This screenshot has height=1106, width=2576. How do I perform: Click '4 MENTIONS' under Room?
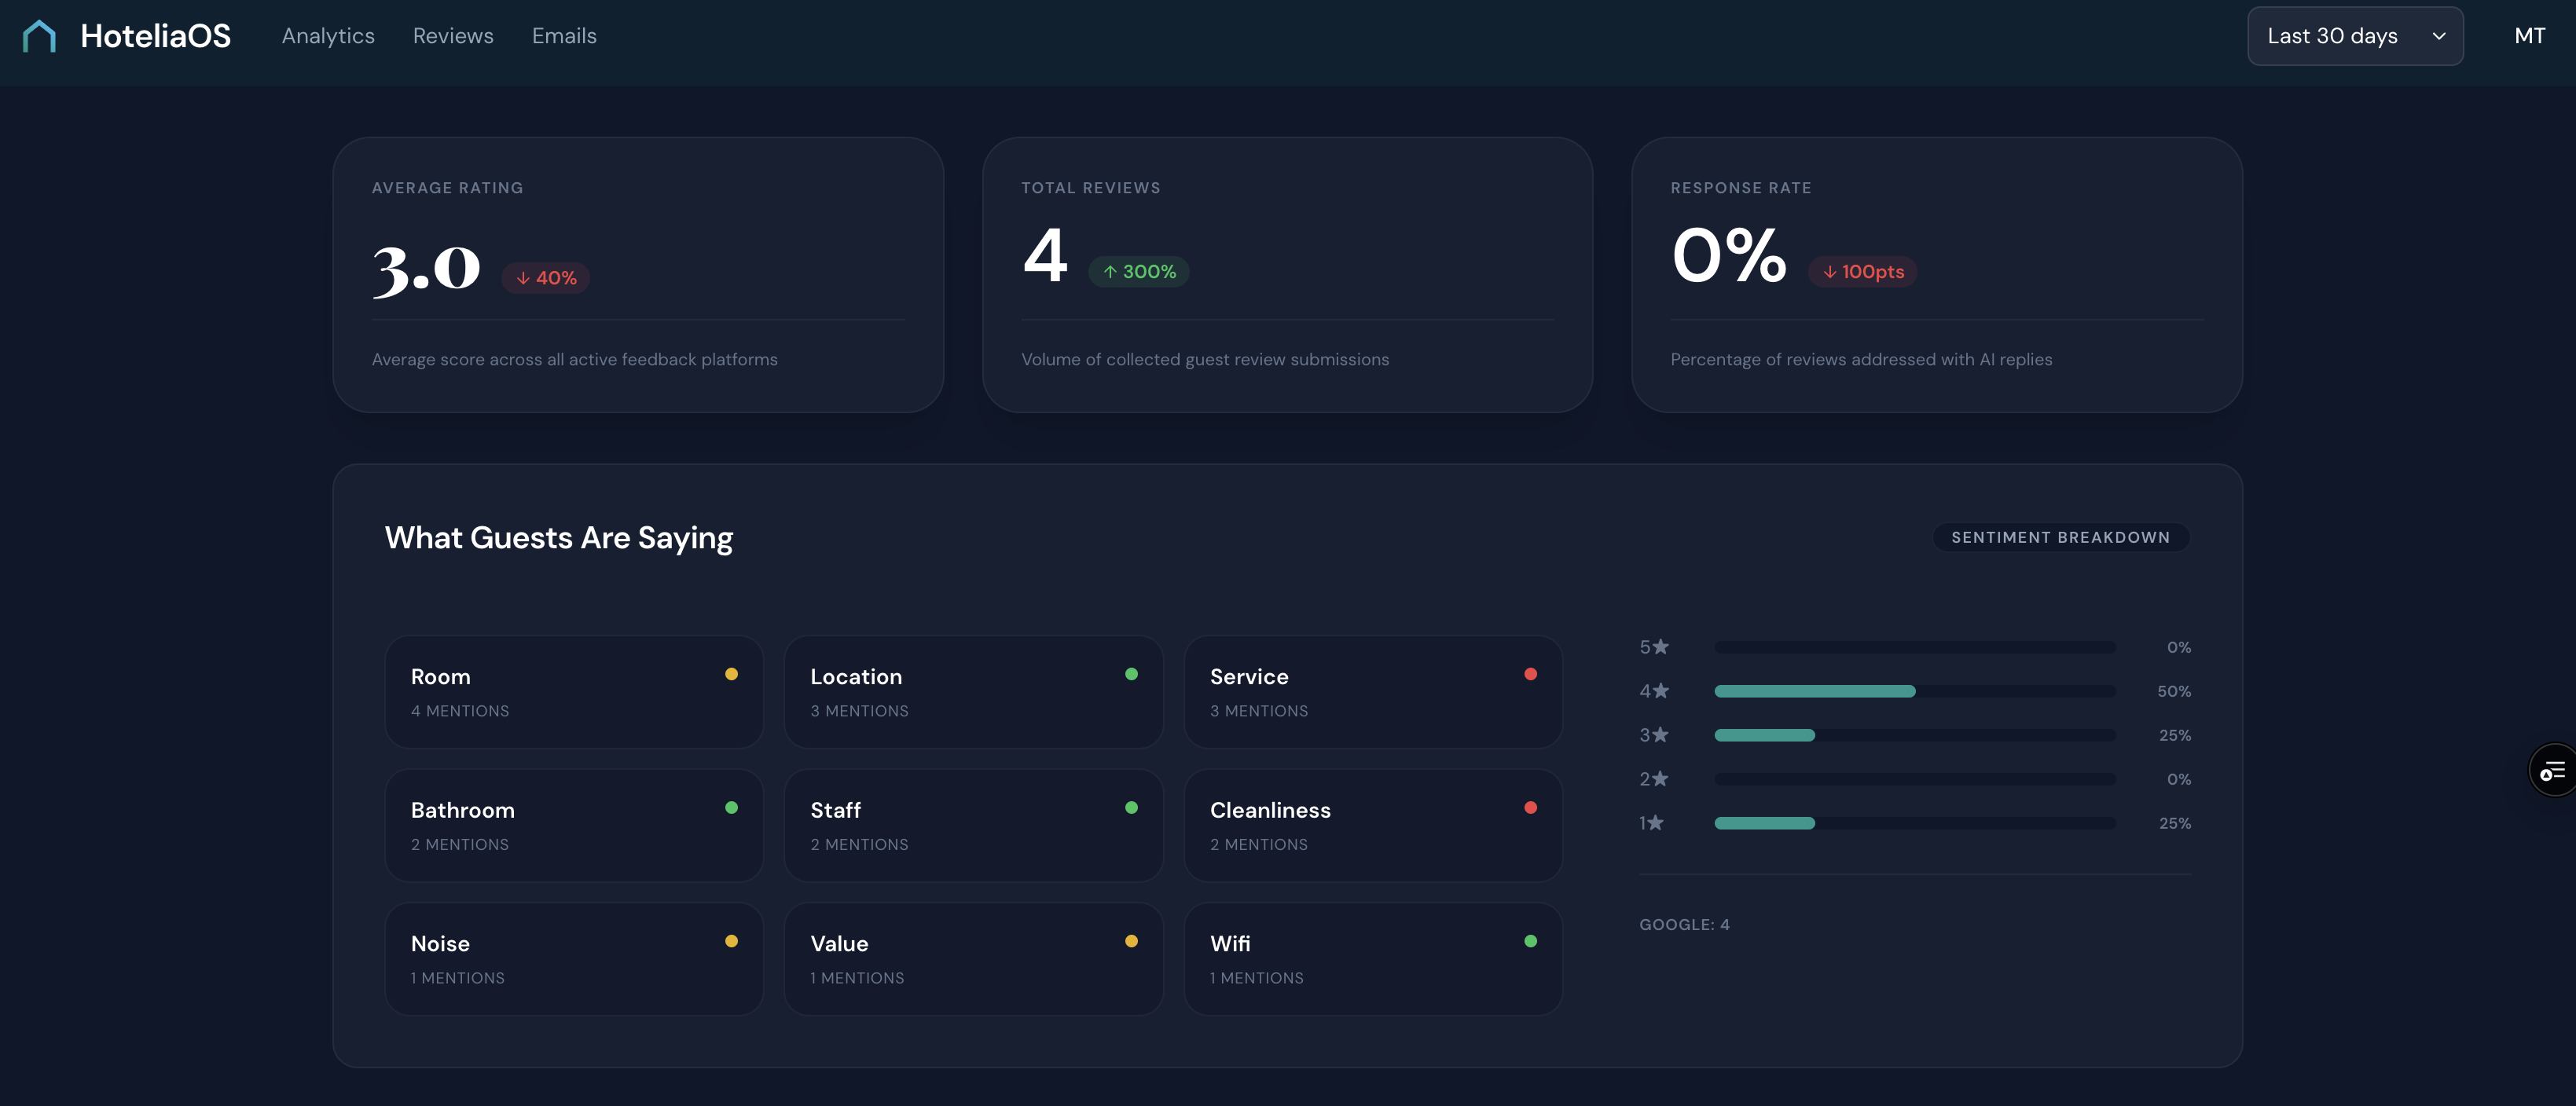460,711
